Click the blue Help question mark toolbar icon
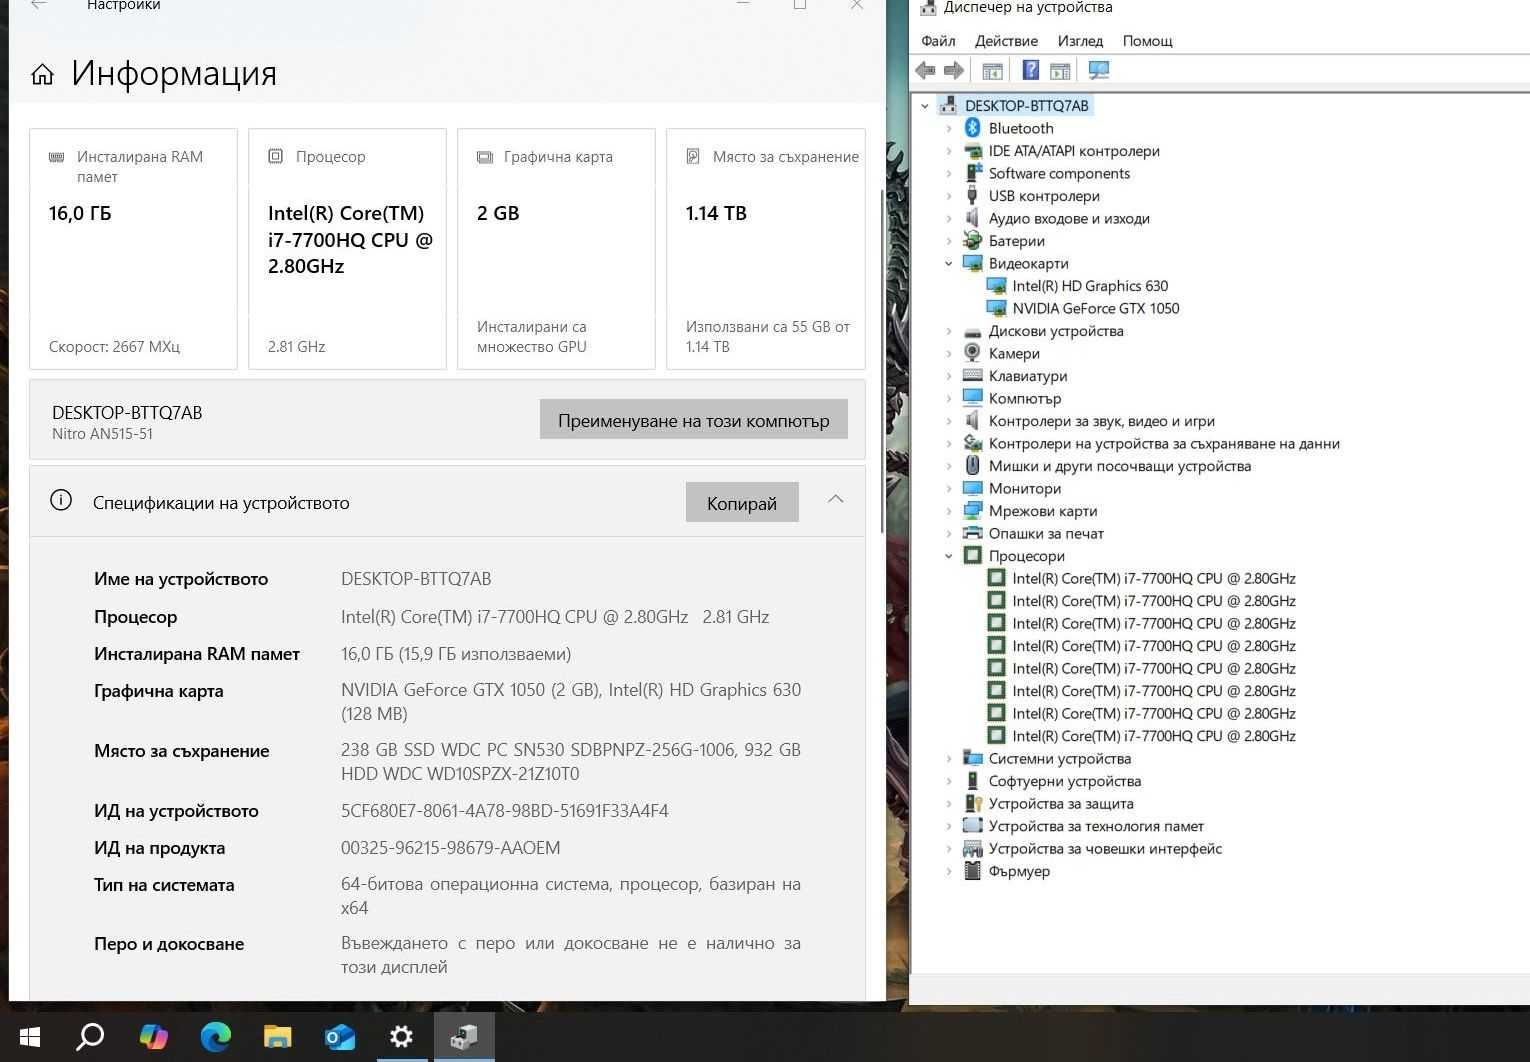1530x1062 pixels. pos(1030,70)
